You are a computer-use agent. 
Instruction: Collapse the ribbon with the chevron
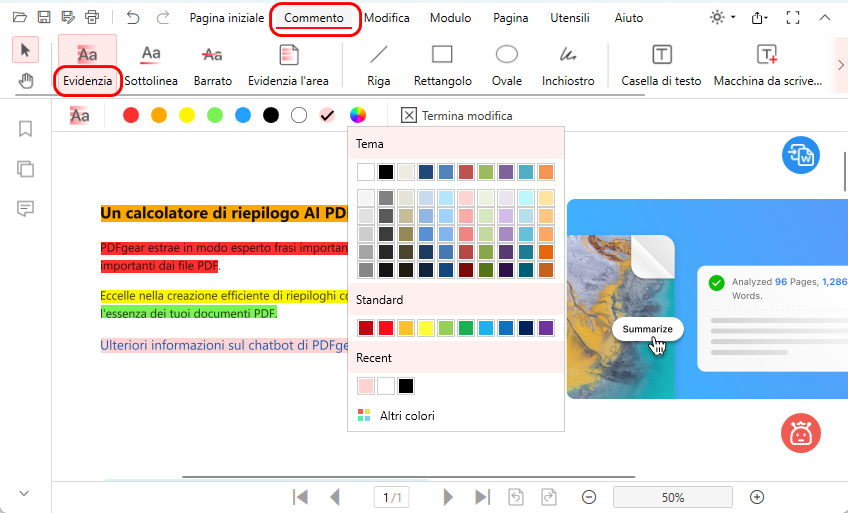pos(825,17)
